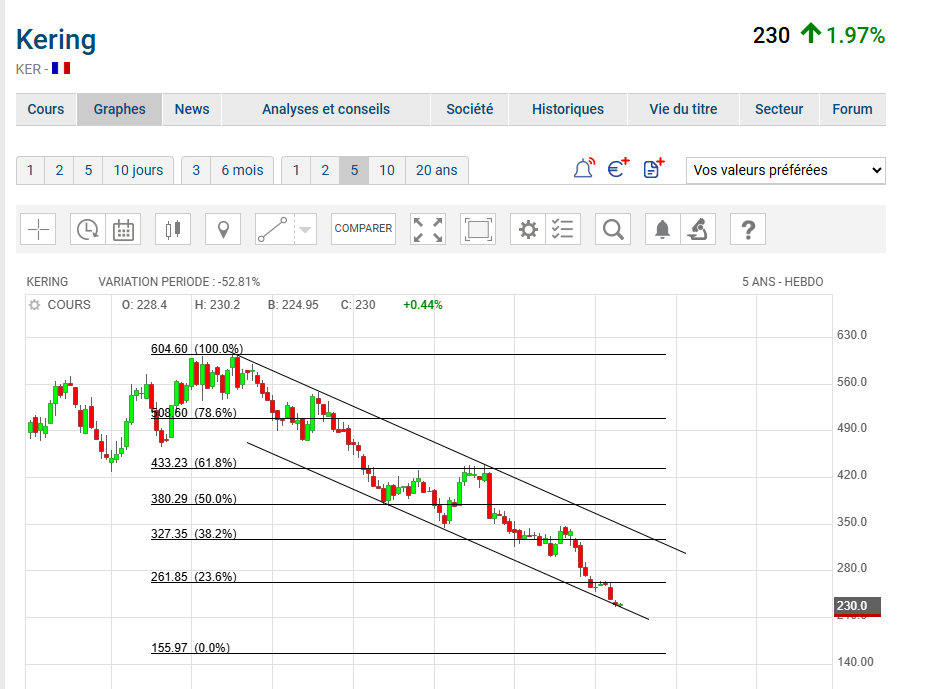Open the Historiques tab
The image size is (929, 689).
click(x=568, y=109)
